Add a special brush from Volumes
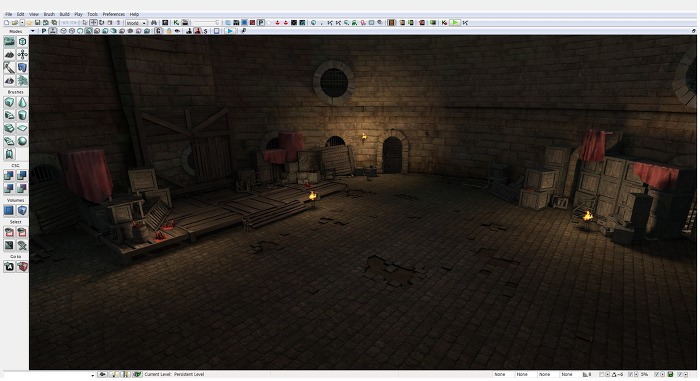Image resolution: width=700 pixels, height=381 pixels. [9, 210]
